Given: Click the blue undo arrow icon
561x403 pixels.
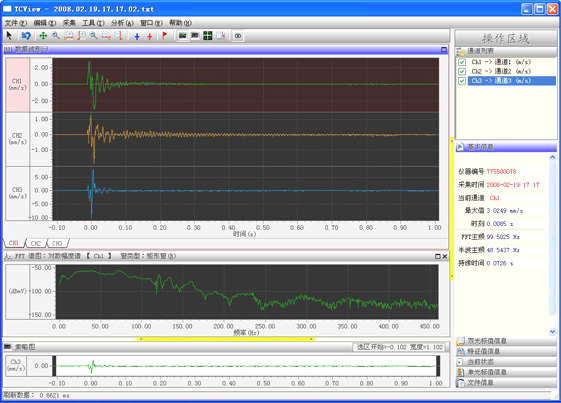Looking at the screenshot, I should point(26,35).
